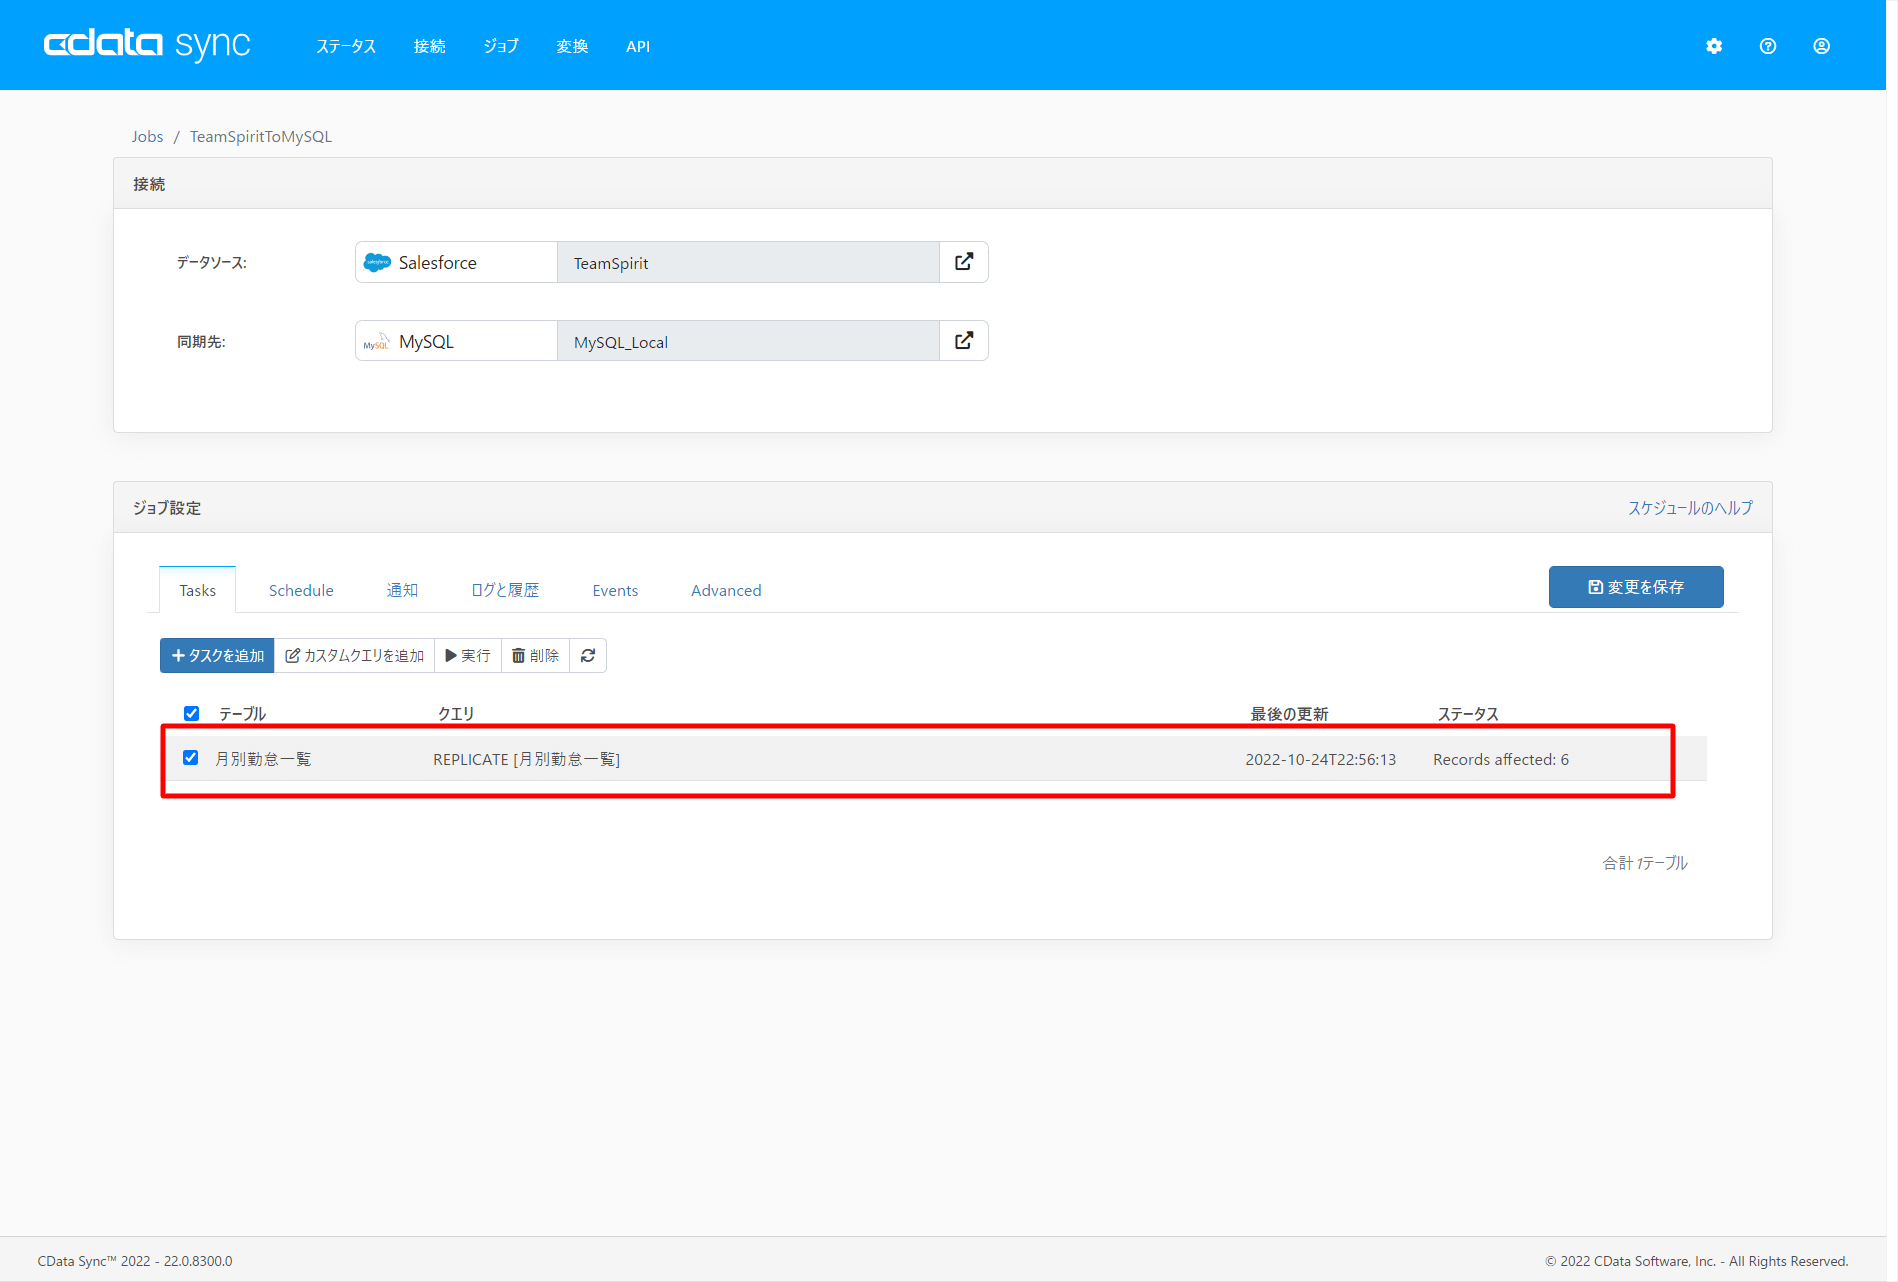Open the ジョブ menu in navbar

coord(501,46)
